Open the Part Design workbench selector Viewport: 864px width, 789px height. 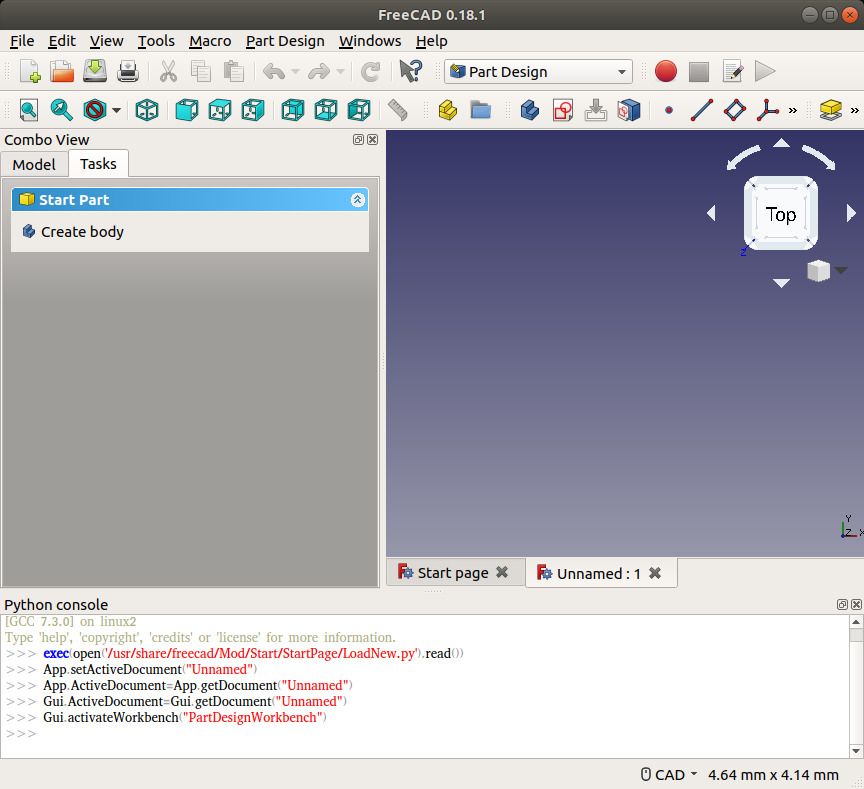(x=538, y=72)
